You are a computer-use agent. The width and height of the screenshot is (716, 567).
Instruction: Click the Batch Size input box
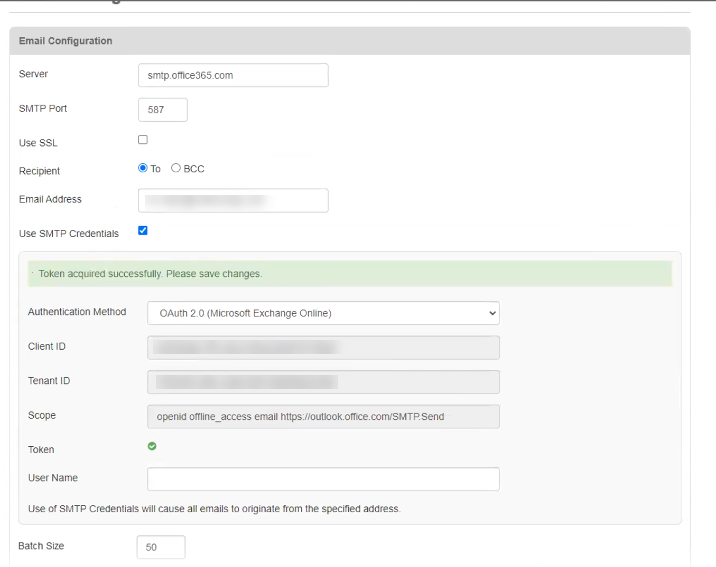coord(161,547)
